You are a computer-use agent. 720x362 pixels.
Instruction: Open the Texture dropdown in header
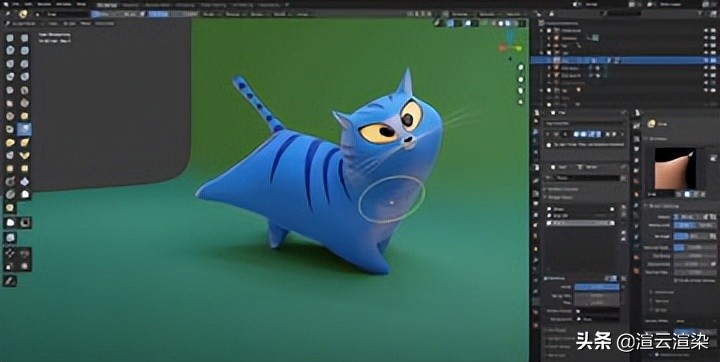point(236,14)
